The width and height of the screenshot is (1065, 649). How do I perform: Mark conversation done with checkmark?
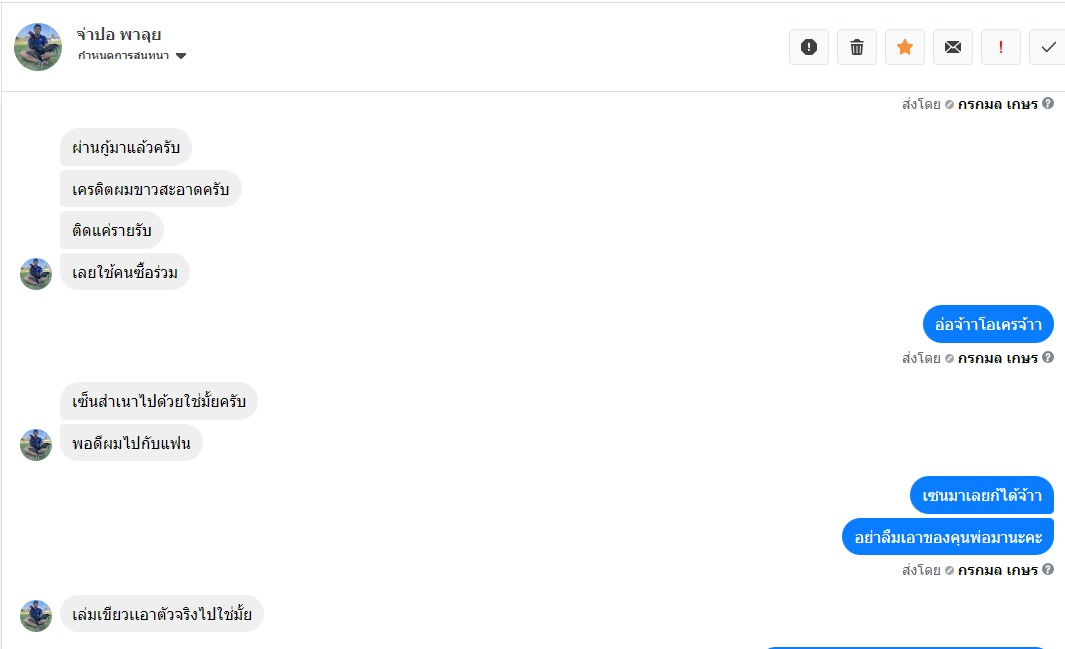(x=1048, y=47)
